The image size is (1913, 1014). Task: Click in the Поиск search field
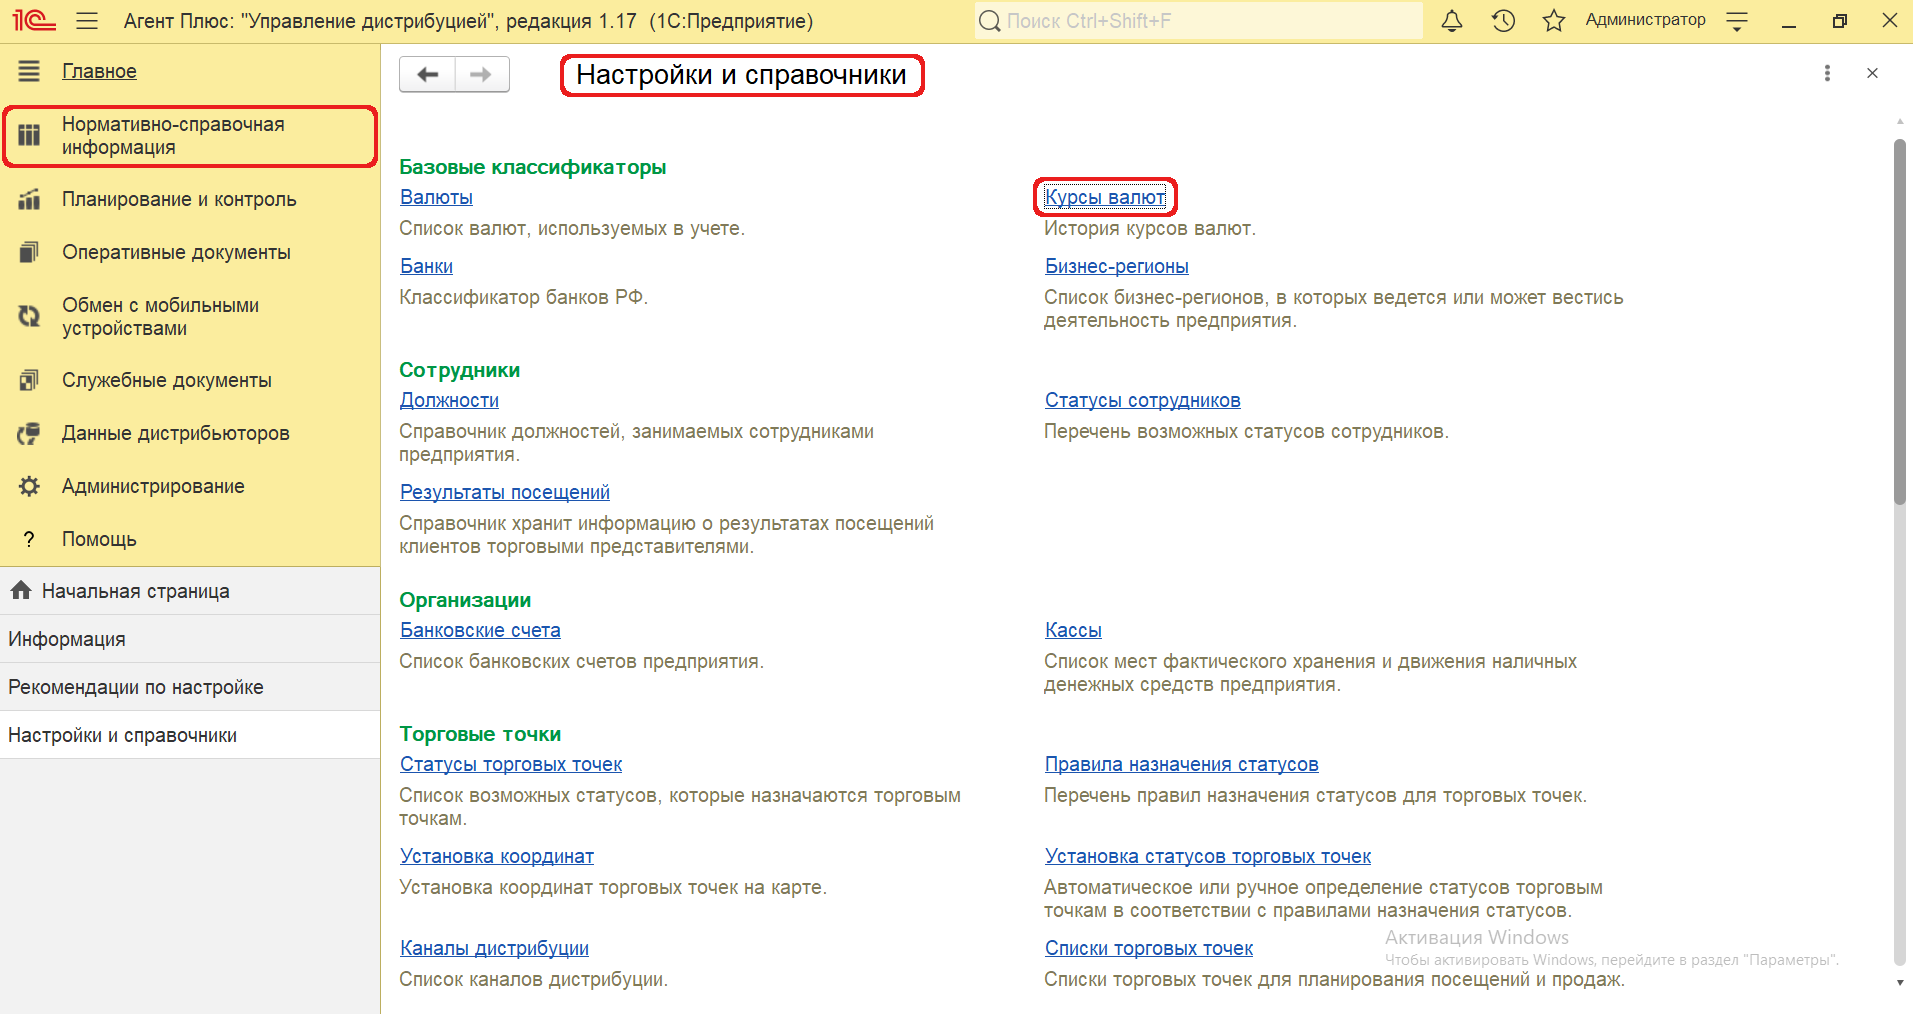1200,21
